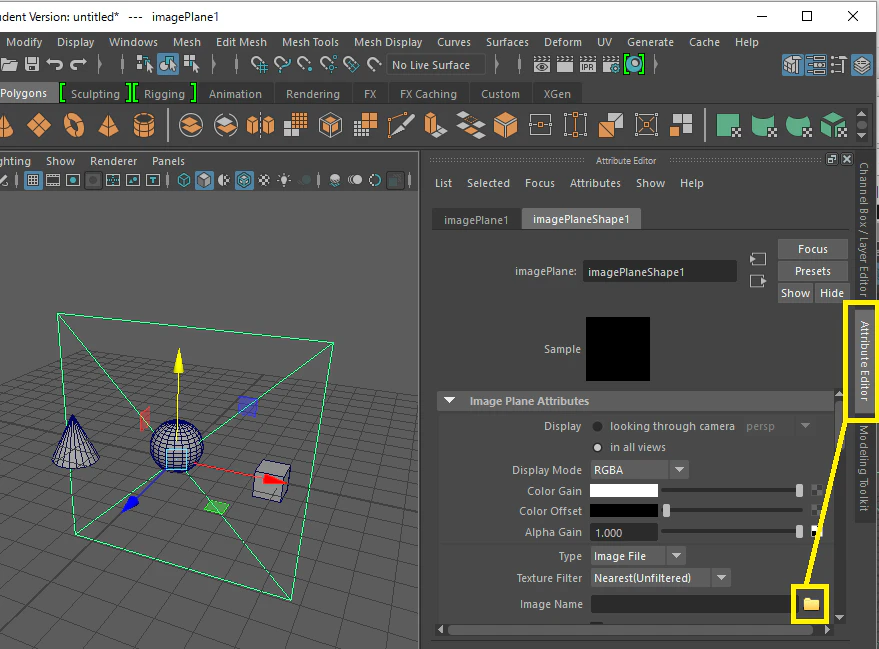This screenshot has width=879, height=649.
Task: Toggle viewport grid display
Action: (x=33, y=180)
